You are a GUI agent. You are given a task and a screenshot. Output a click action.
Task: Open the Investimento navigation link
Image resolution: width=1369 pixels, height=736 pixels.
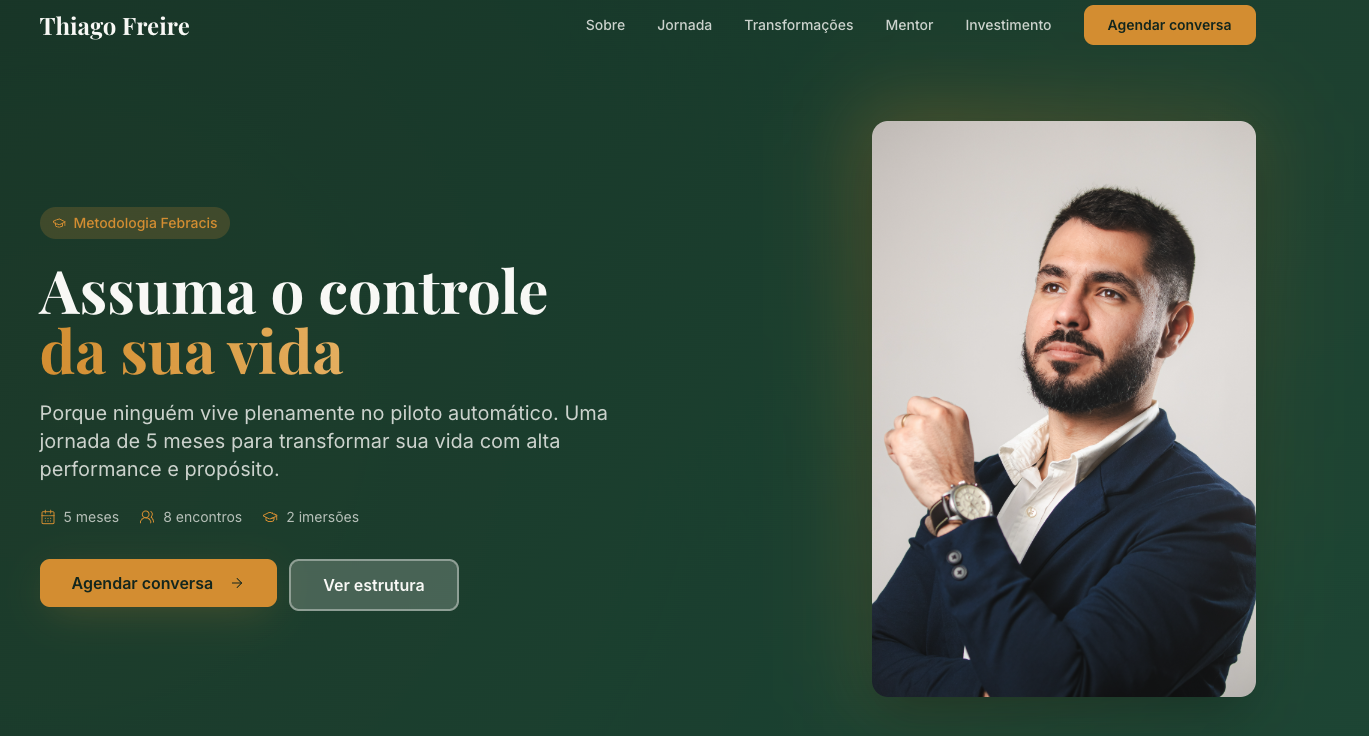pyautogui.click(x=1008, y=25)
